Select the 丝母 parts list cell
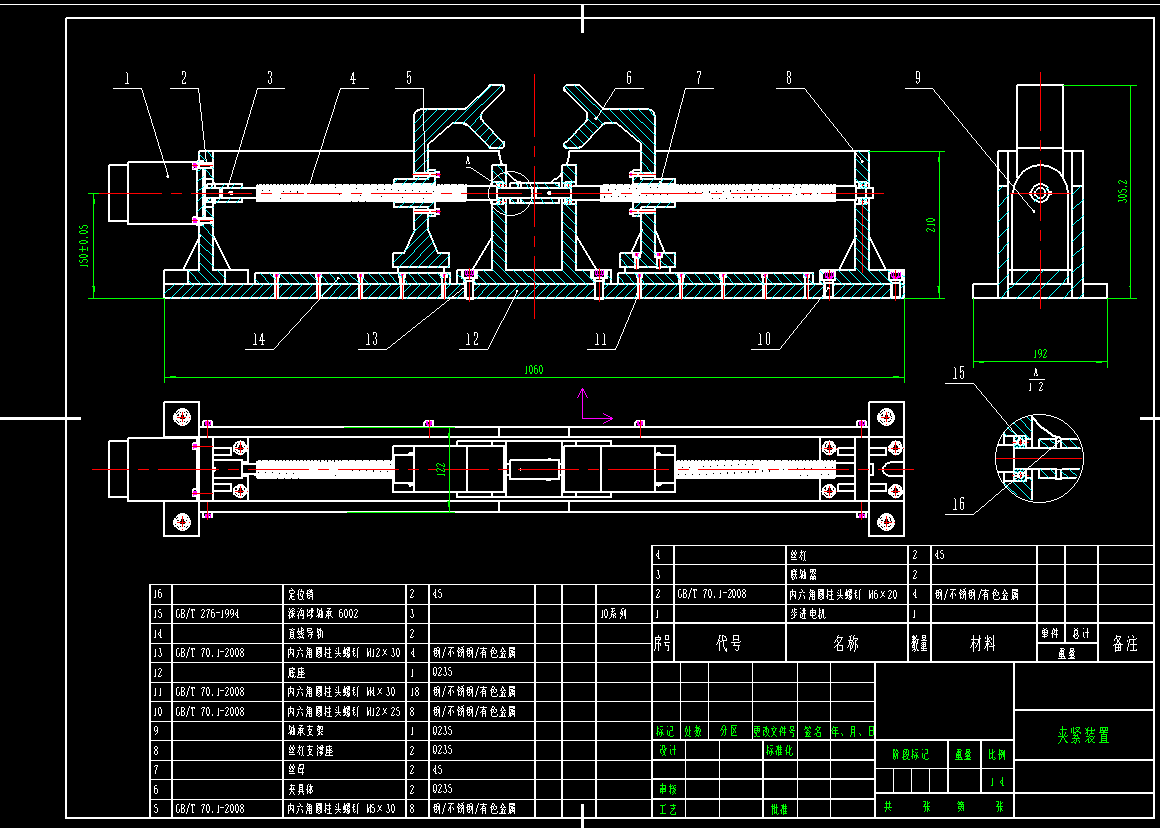 (x=345, y=770)
